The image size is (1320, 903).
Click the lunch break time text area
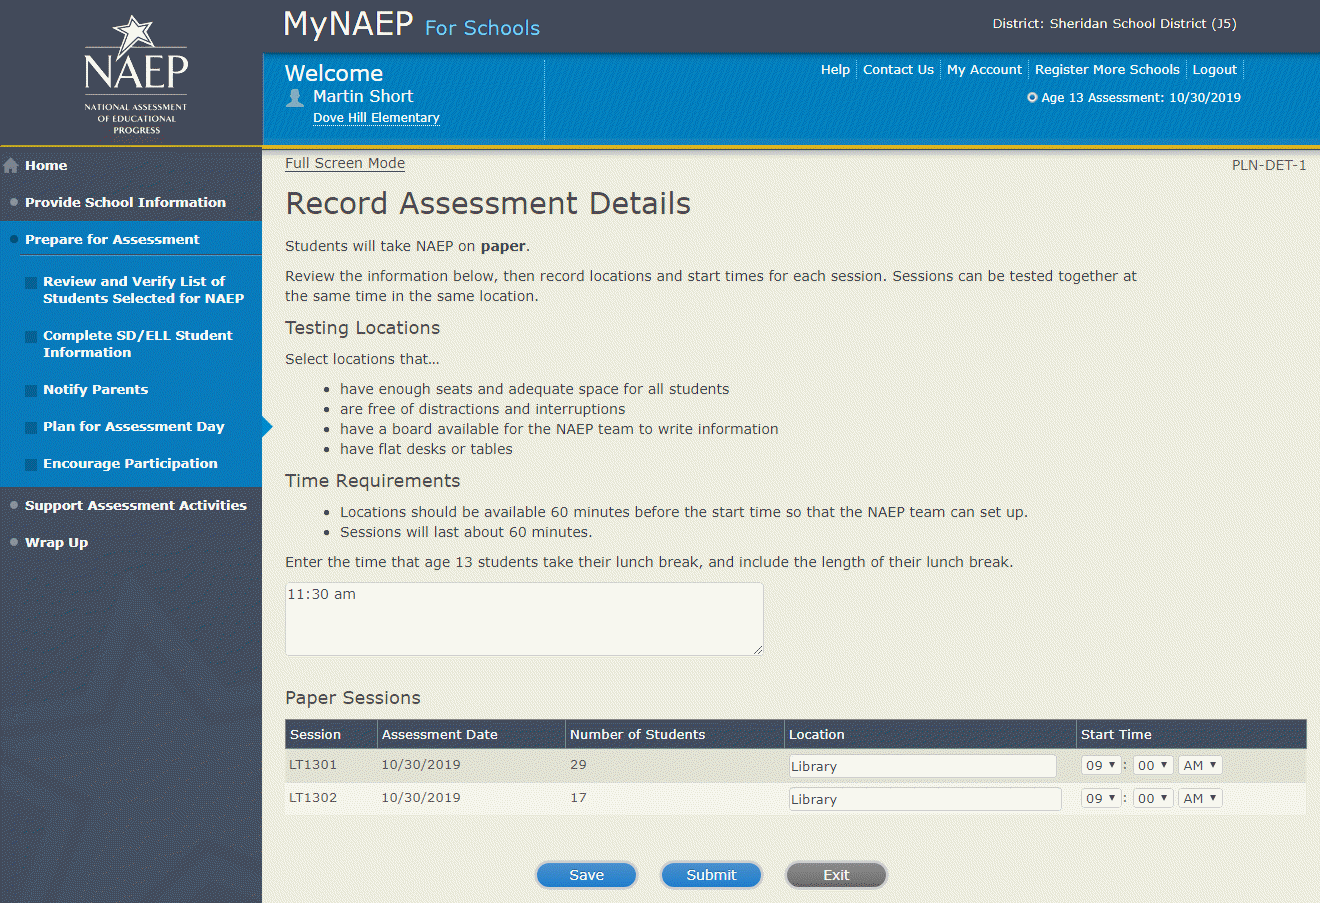[x=524, y=620]
